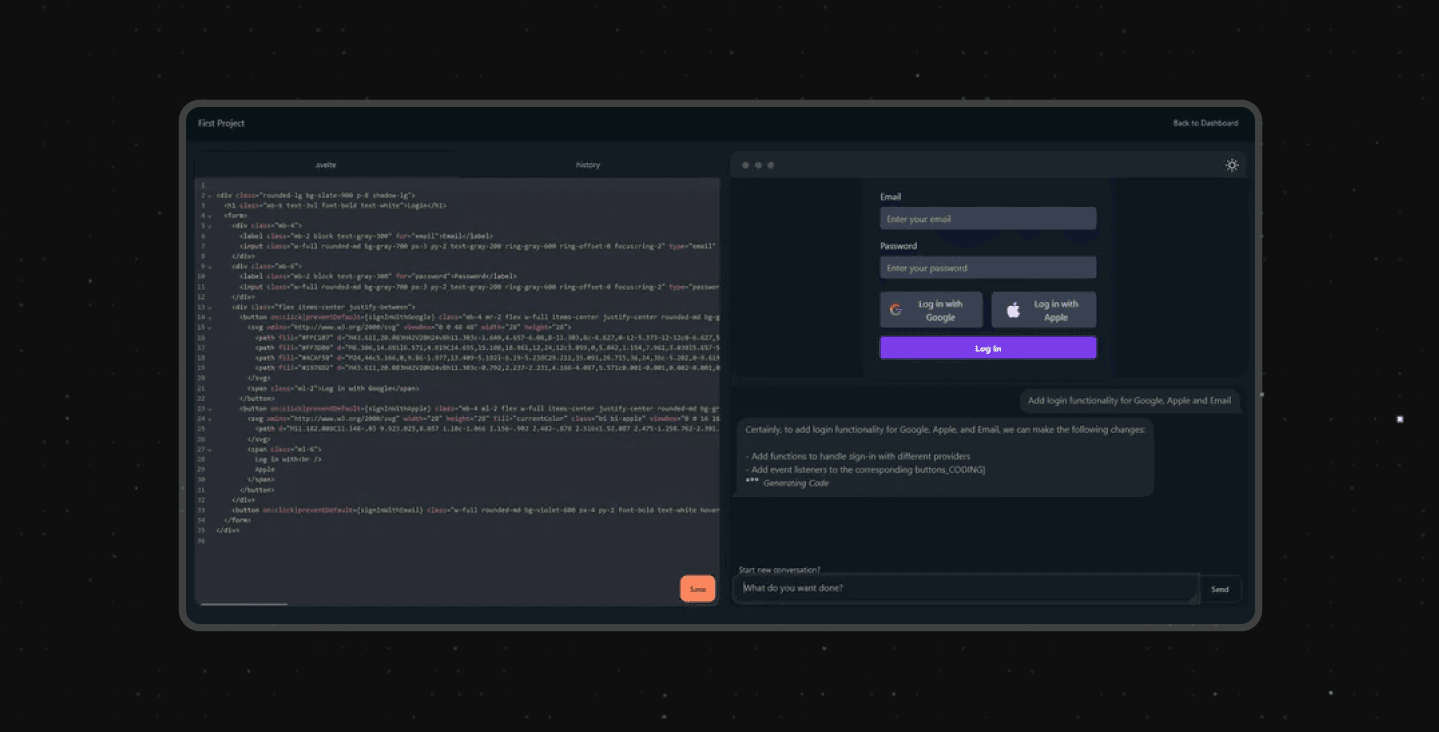Focus the What do you want done box
Image resolution: width=1439 pixels, height=732 pixels.
coord(966,588)
